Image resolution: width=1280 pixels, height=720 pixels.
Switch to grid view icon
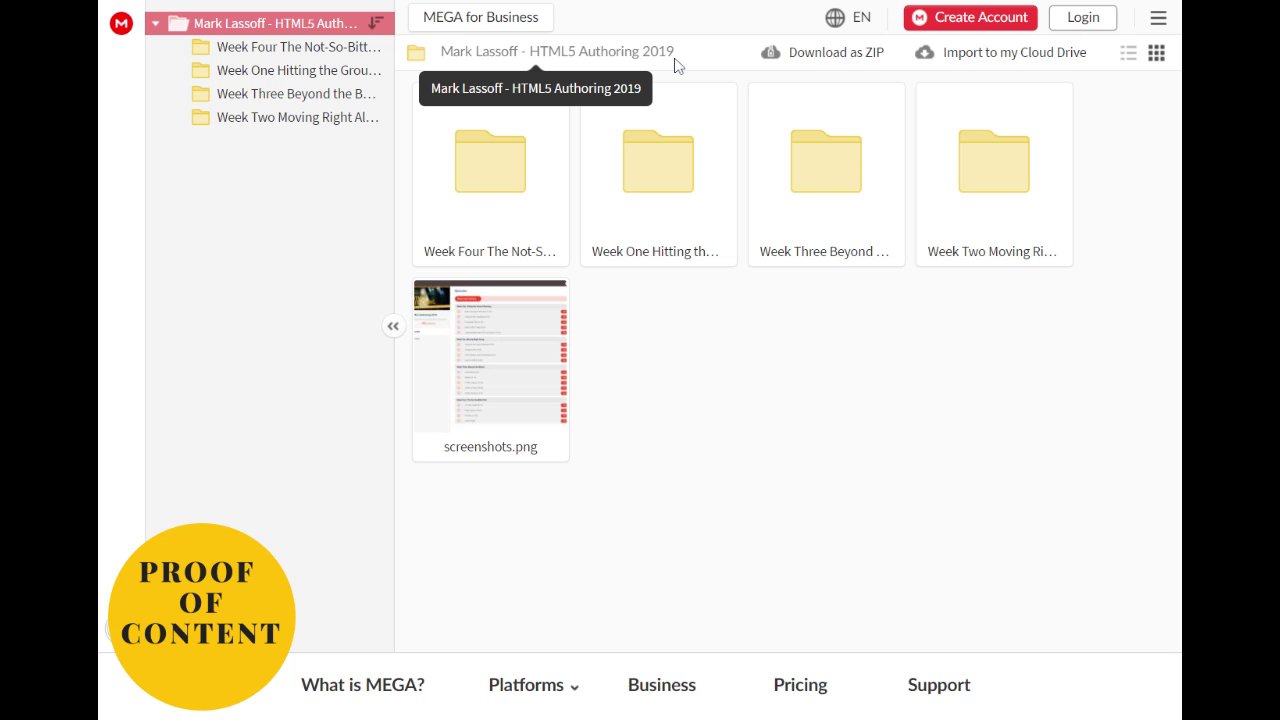coord(1156,53)
